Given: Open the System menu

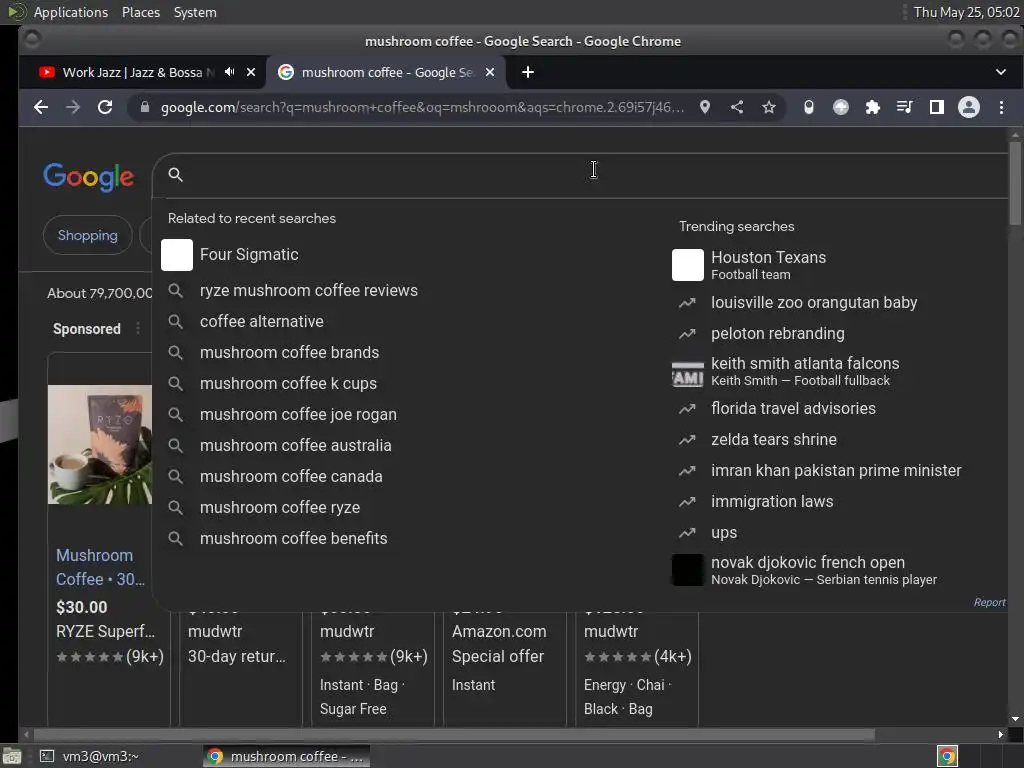Looking at the screenshot, I should coord(195,12).
